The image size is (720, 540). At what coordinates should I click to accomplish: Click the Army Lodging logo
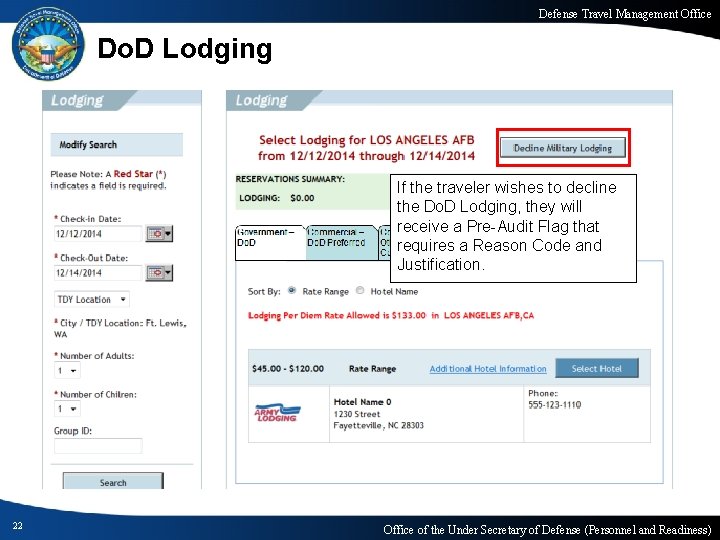277,412
